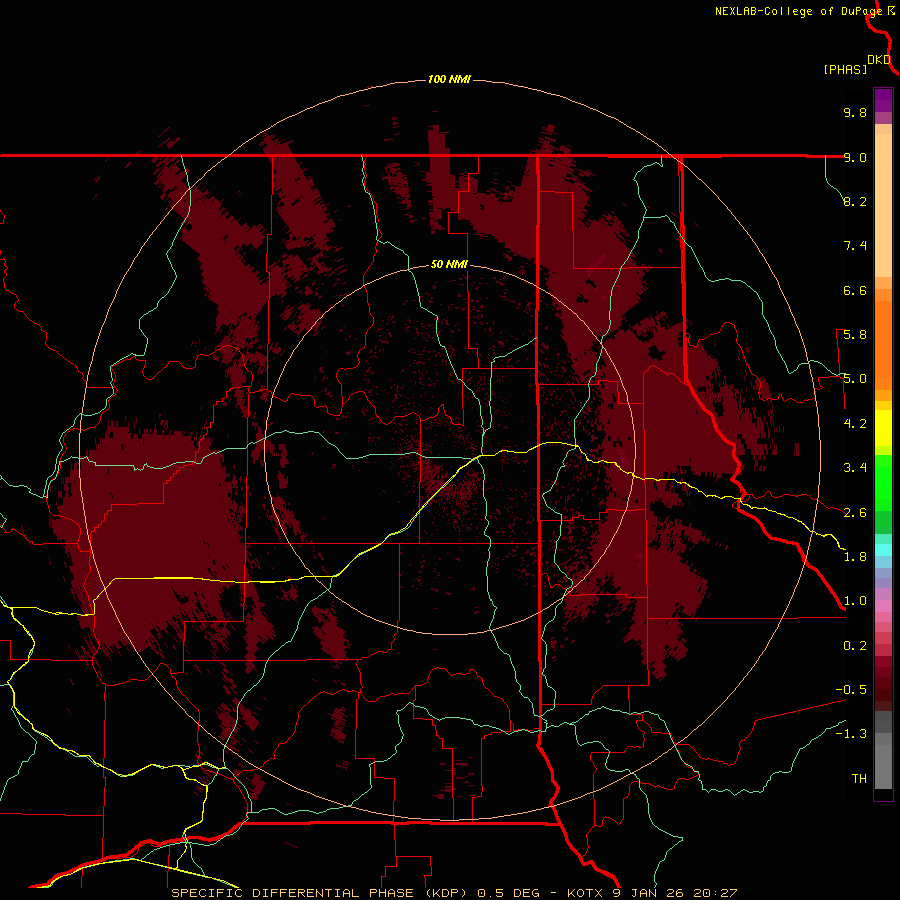Select the 1.0 scale value
This screenshot has width=900, height=900.
(x=855, y=601)
